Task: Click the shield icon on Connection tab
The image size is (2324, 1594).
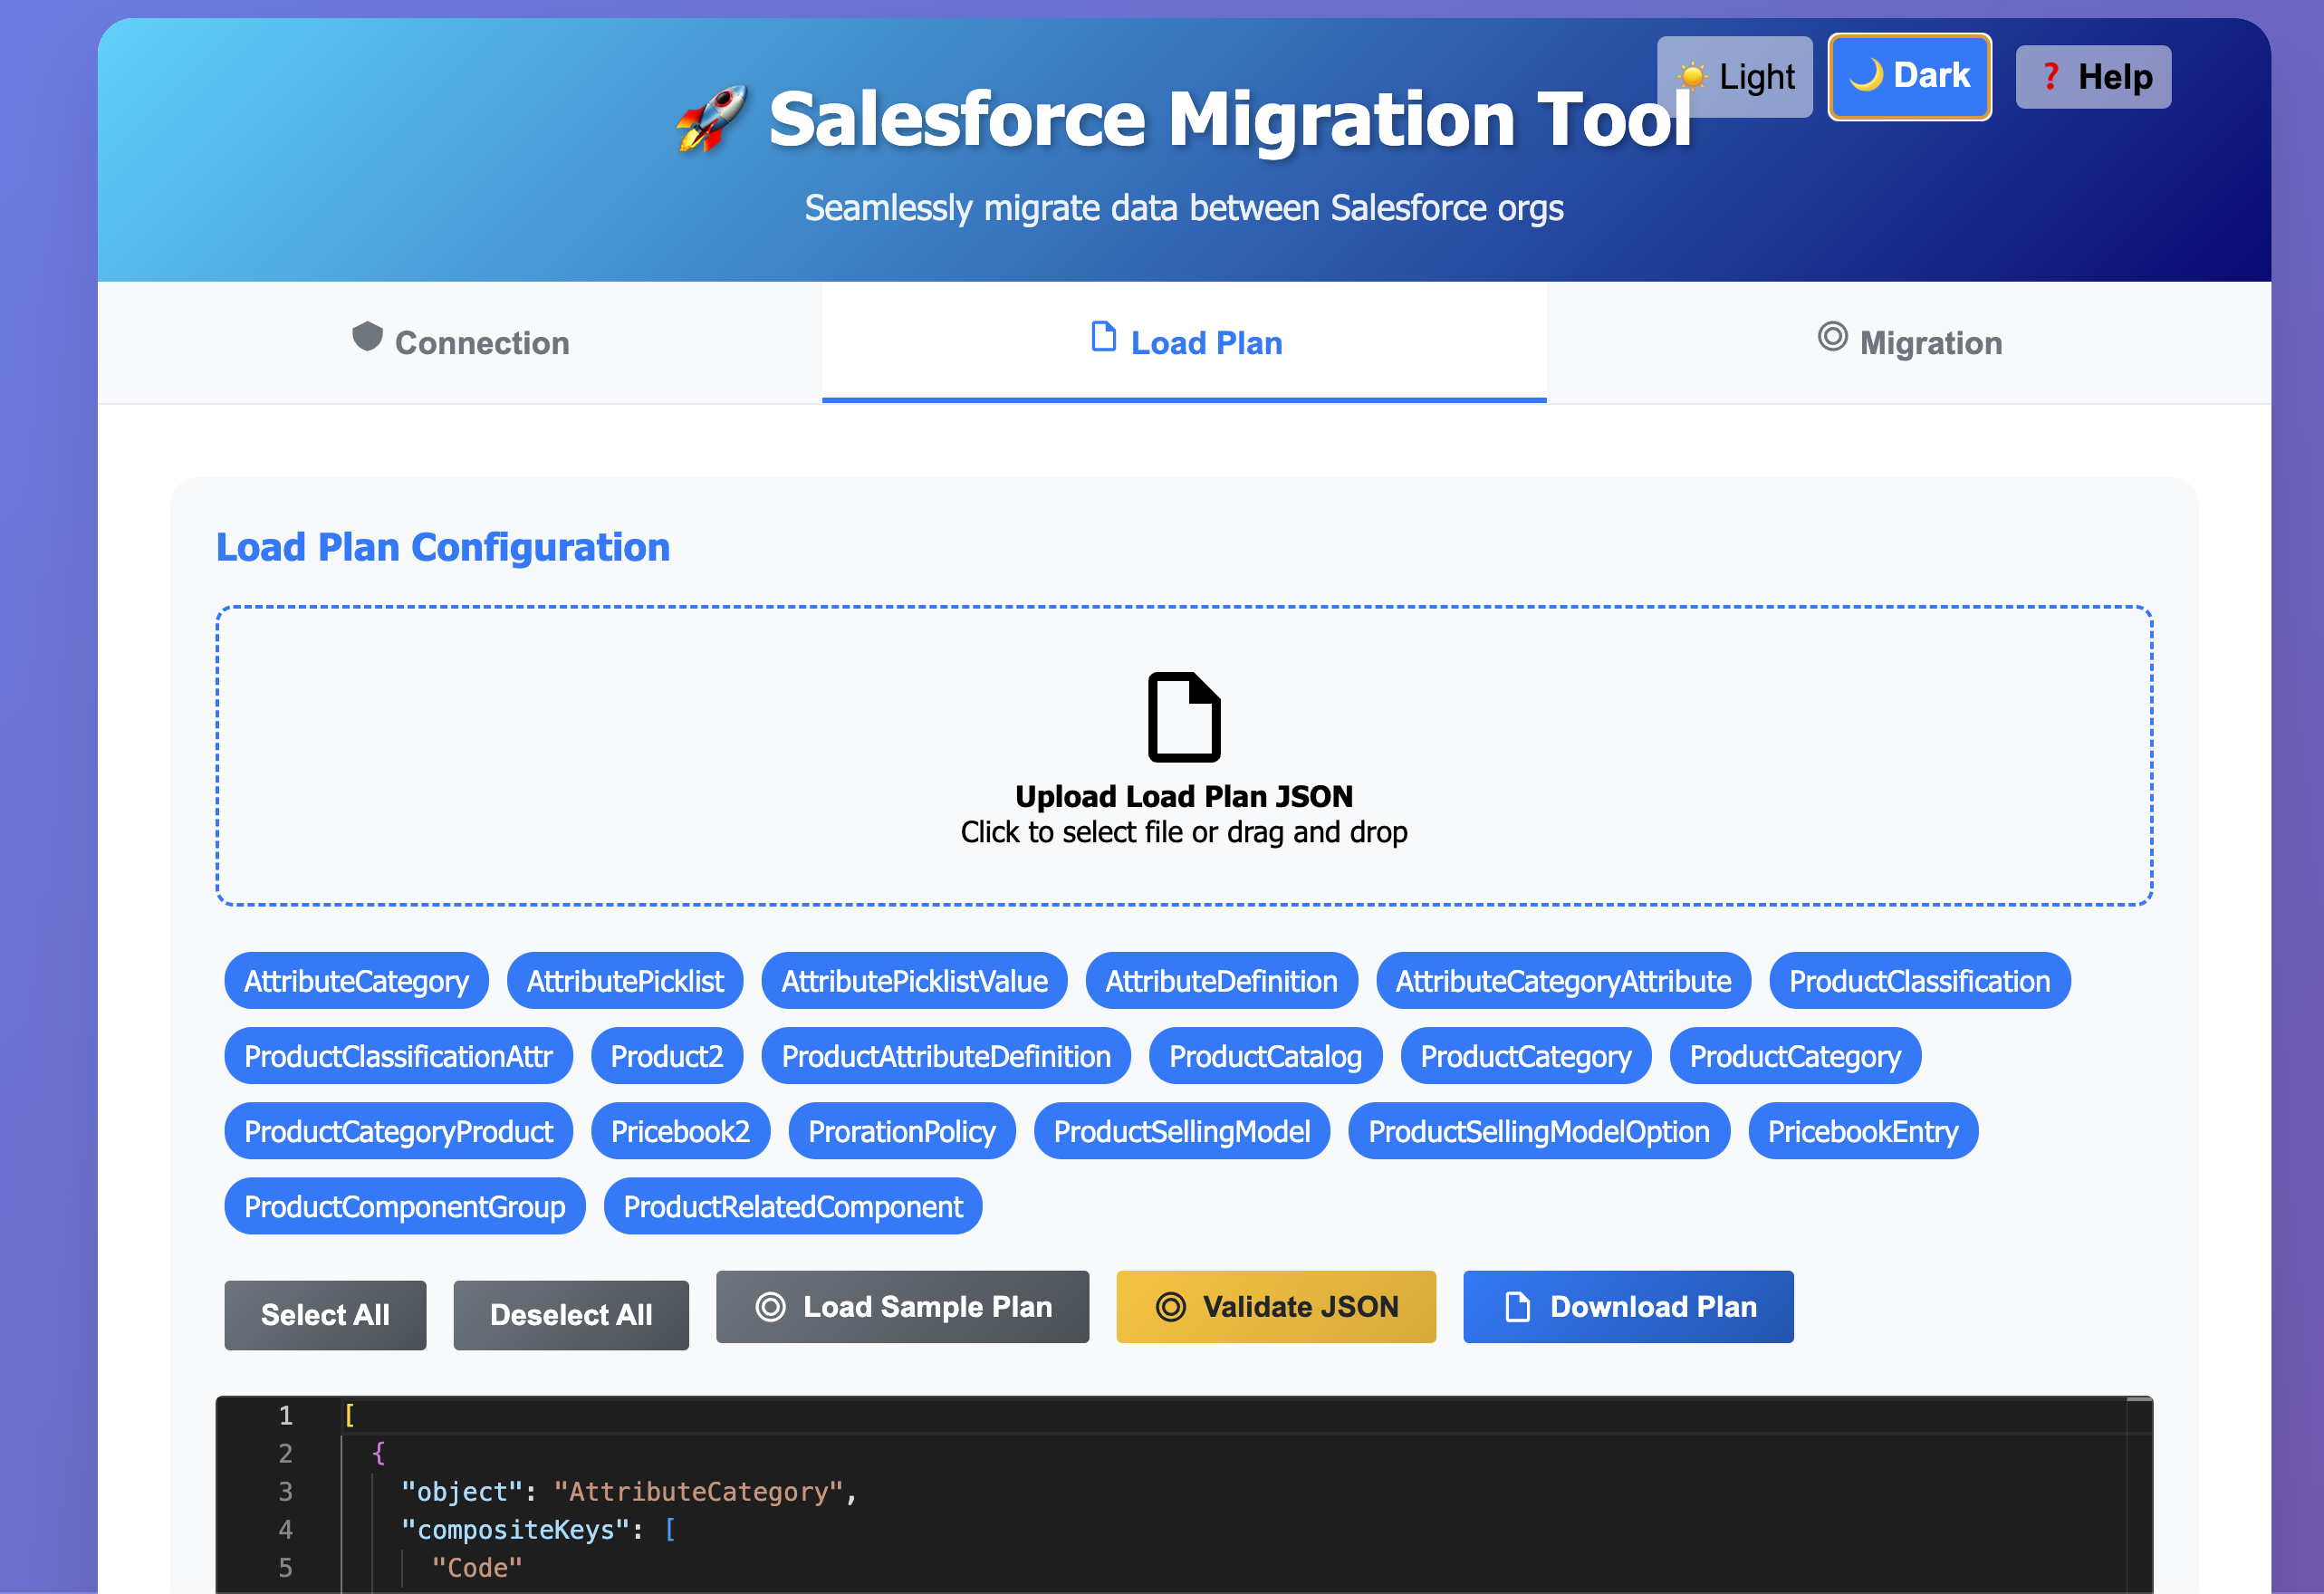Action: [367, 337]
